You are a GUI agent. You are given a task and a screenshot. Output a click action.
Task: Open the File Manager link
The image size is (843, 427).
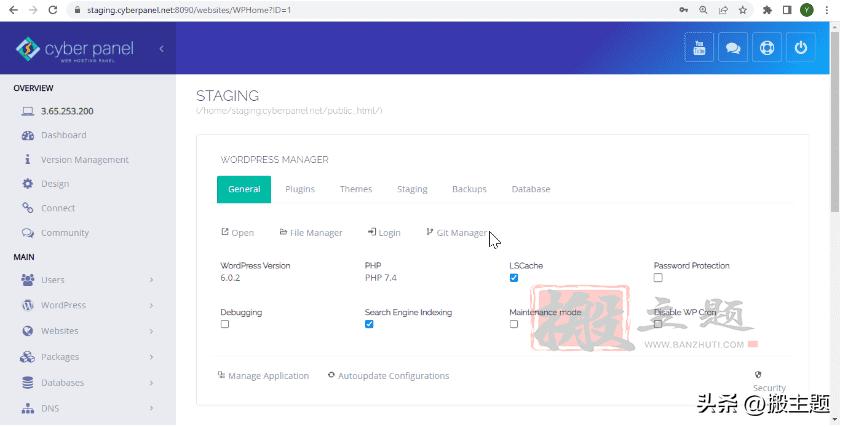[x=311, y=233]
